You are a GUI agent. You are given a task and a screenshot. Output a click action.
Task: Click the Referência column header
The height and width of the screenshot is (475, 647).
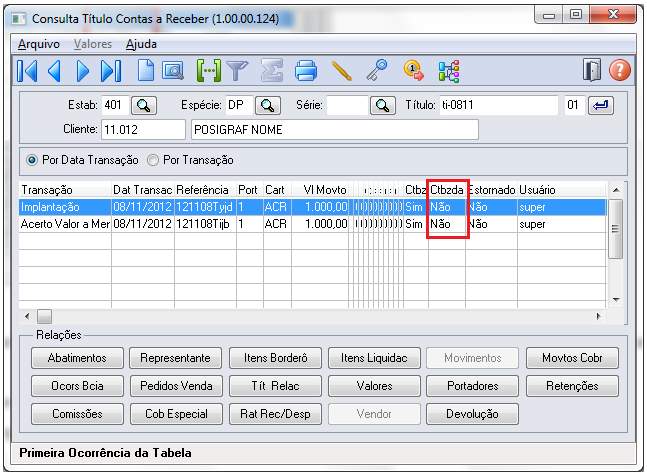[205, 190]
